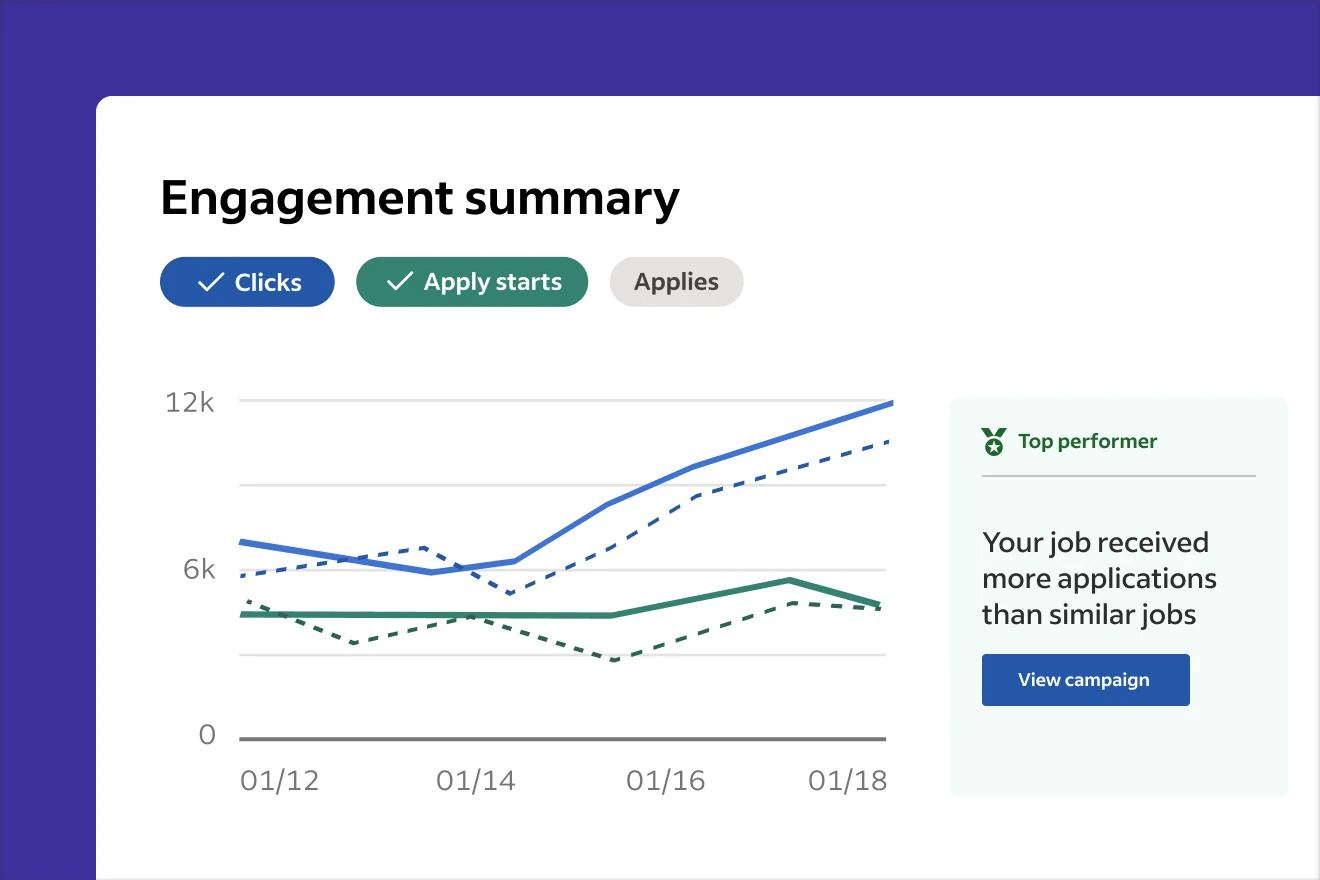Select the Engagement summary heading

pos(420,197)
